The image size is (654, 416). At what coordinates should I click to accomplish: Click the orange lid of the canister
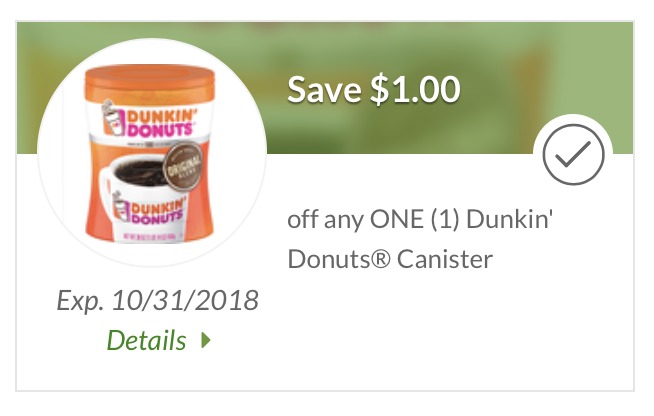click(150, 81)
